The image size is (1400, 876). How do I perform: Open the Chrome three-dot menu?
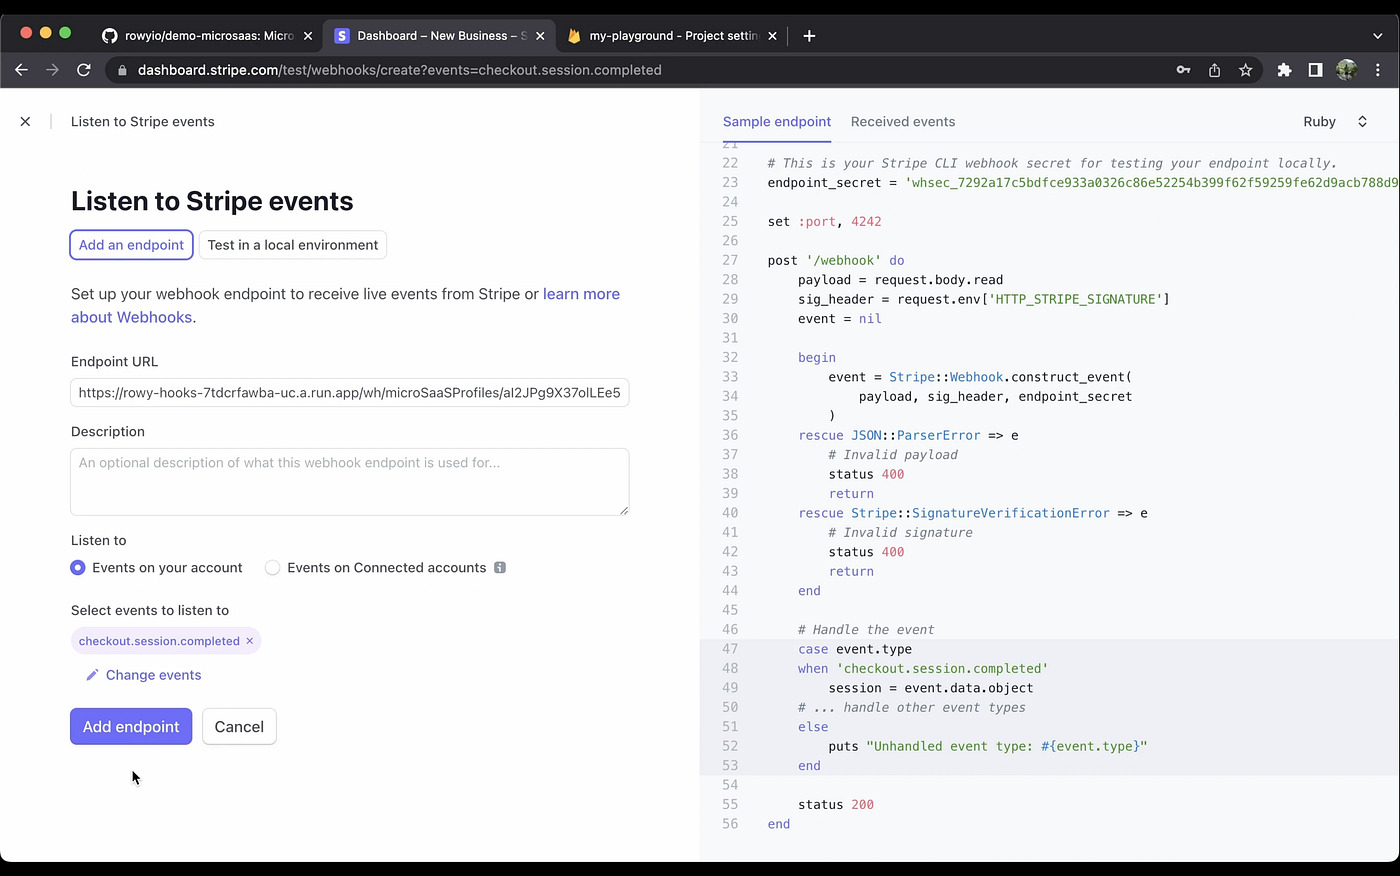1378,70
